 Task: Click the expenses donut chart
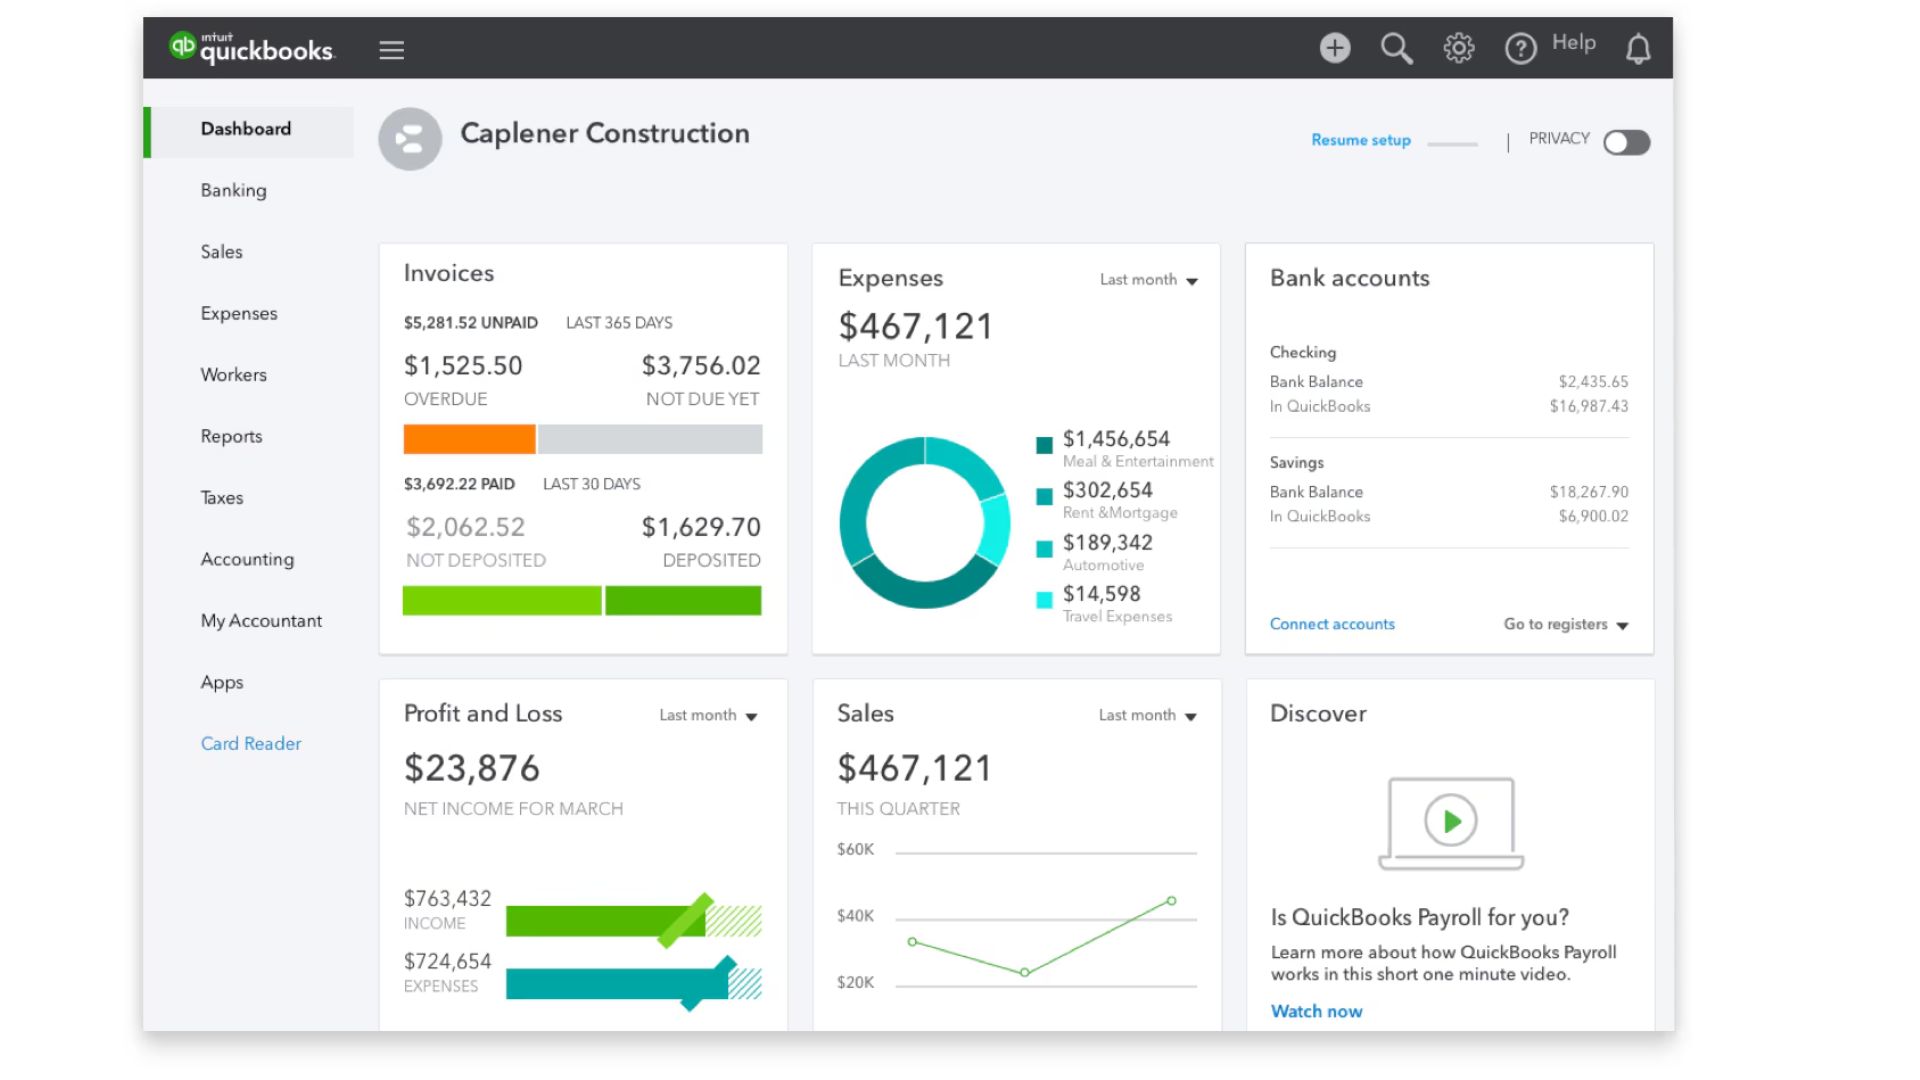[x=925, y=522]
